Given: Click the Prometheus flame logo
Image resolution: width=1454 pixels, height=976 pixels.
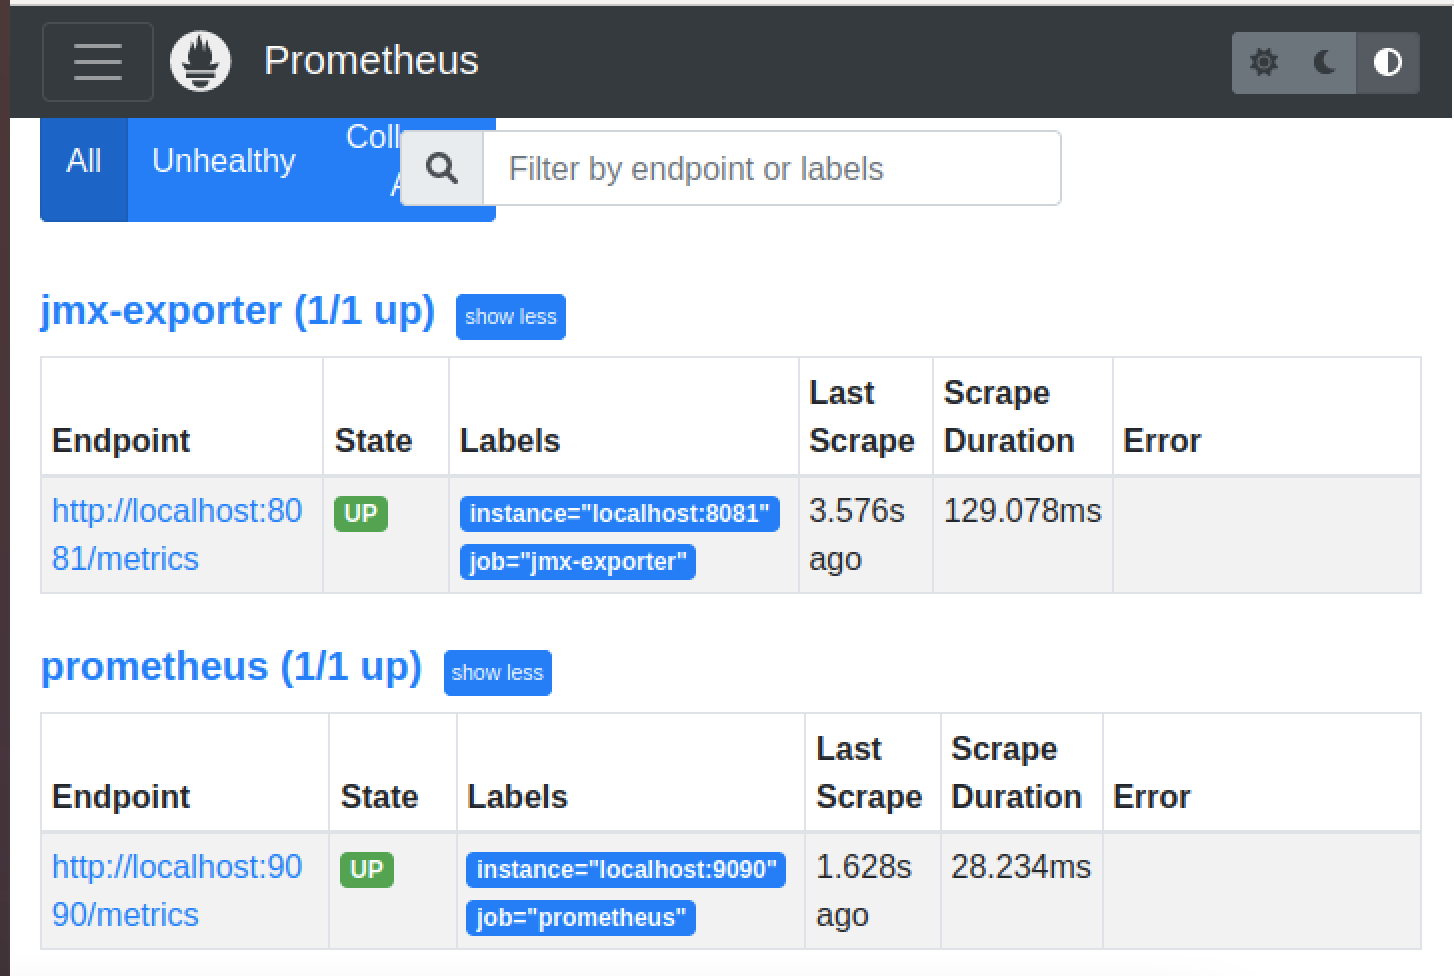Looking at the screenshot, I should point(200,61).
